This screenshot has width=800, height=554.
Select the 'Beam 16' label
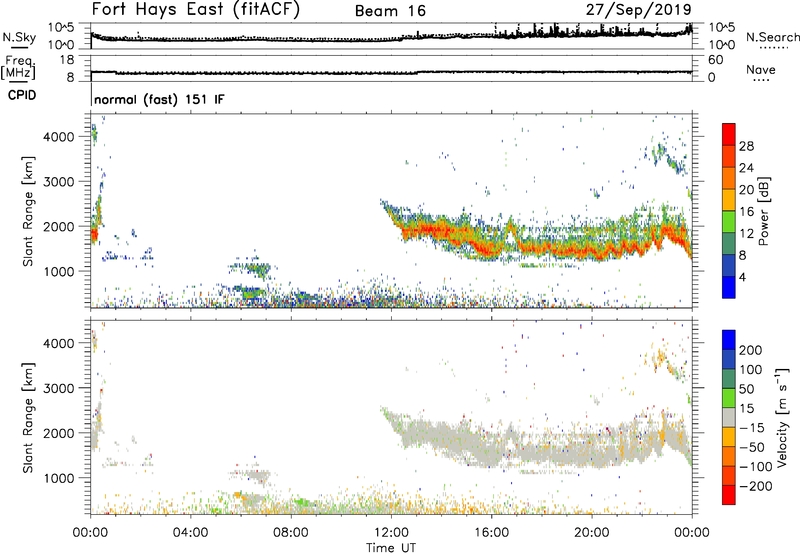click(x=390, y=11)
